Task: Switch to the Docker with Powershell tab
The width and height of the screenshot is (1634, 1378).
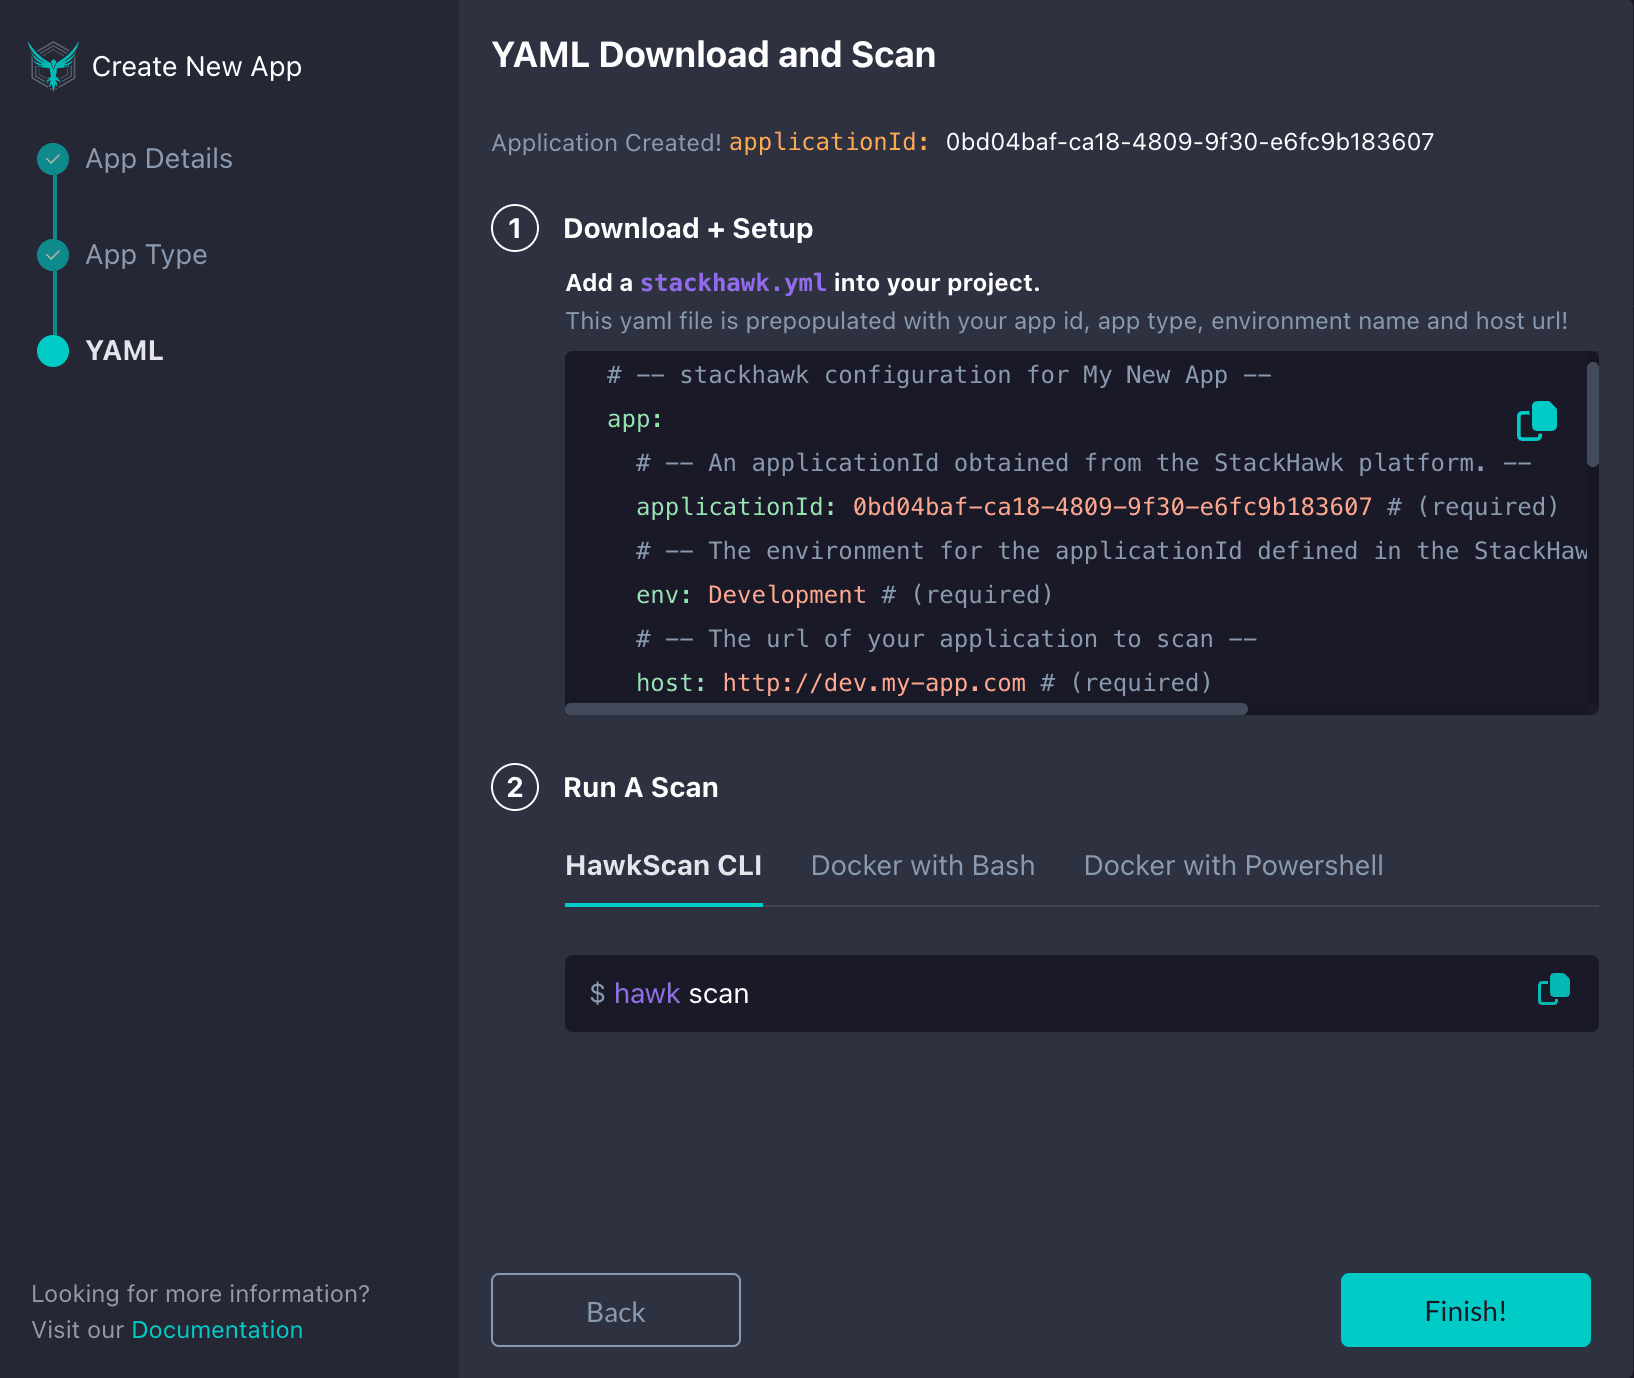Action: (1234, 866)
